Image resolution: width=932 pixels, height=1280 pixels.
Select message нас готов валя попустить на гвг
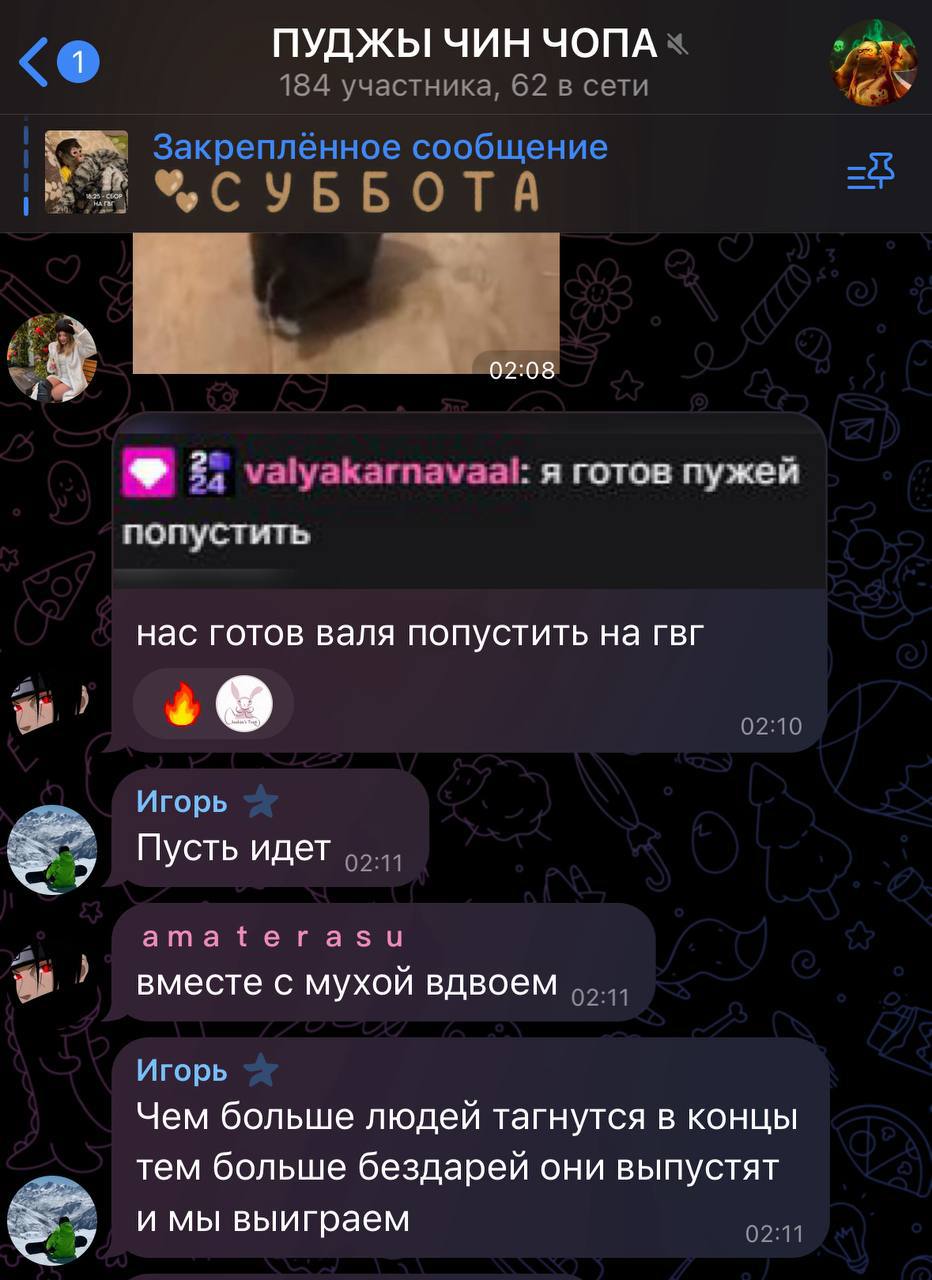(x=469, y=582)
